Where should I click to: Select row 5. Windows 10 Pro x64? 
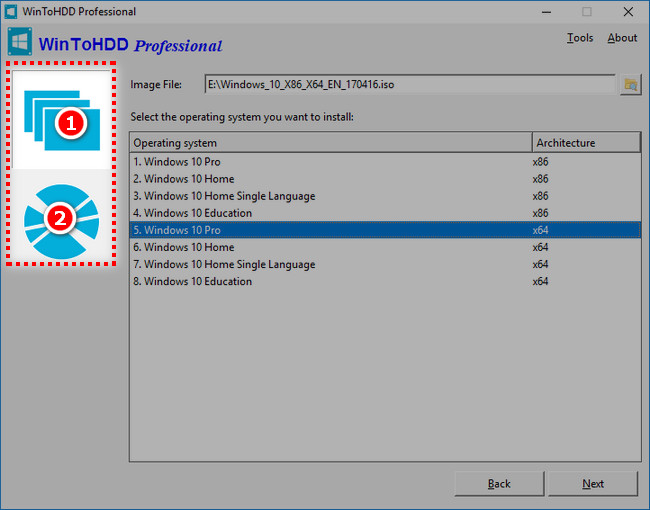[385, 230]
